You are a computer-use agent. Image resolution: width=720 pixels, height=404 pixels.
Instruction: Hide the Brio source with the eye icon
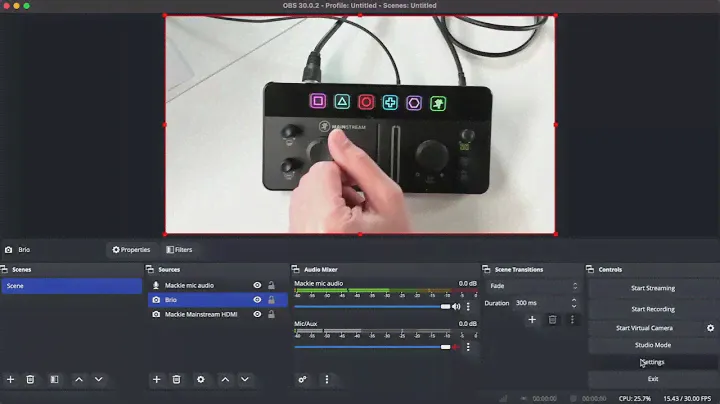tap(257, 300)
